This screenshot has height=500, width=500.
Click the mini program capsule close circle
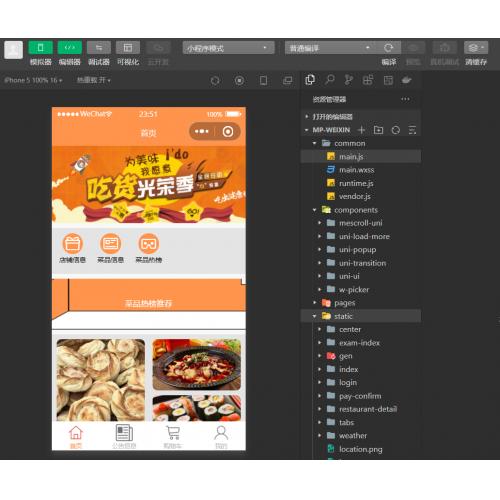coord(228,131)
